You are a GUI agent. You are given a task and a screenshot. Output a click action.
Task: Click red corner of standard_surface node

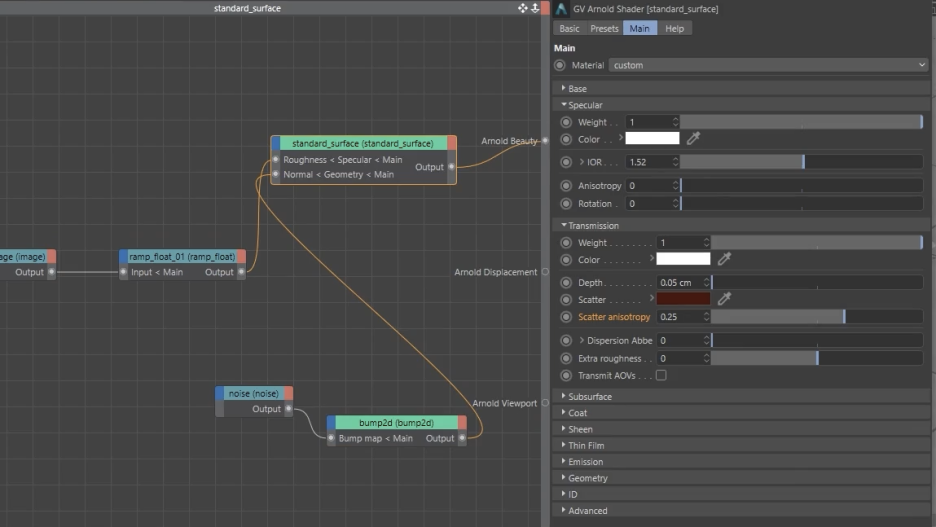pyautogui.click(x=452, y=143)
